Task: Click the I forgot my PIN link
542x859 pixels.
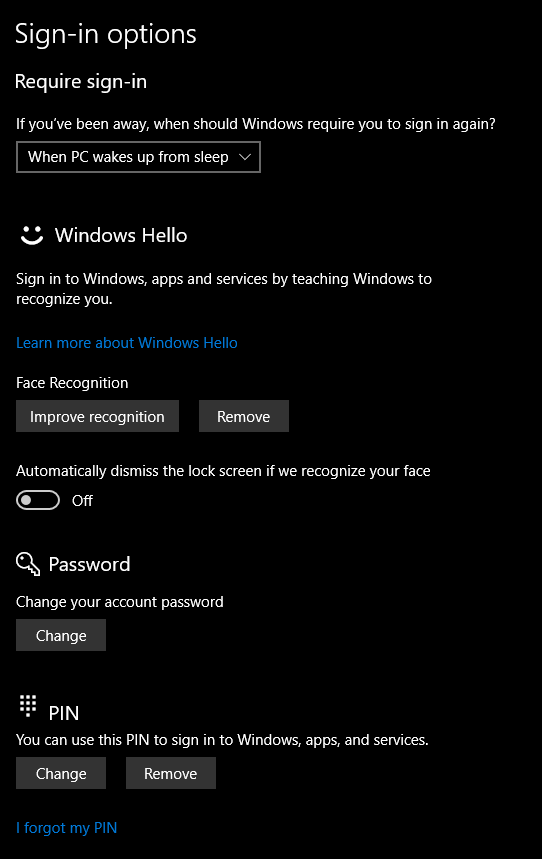Action: (66, 828)
